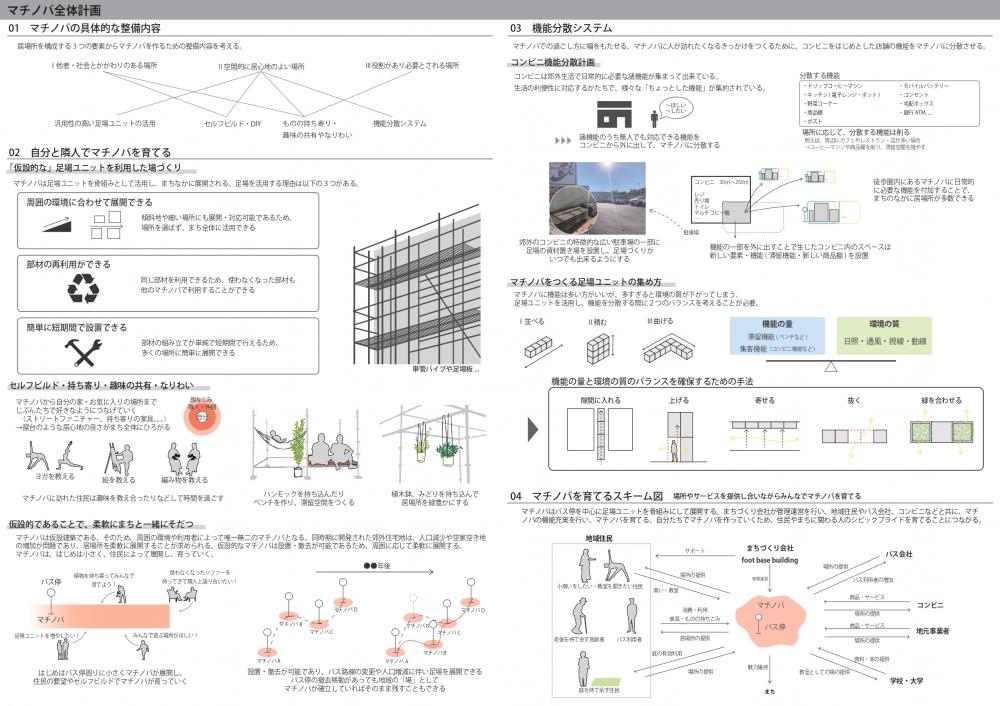1000x706 pixels.
Task: Click the バス会社 label in the scheme
Action: coord(899,554)
